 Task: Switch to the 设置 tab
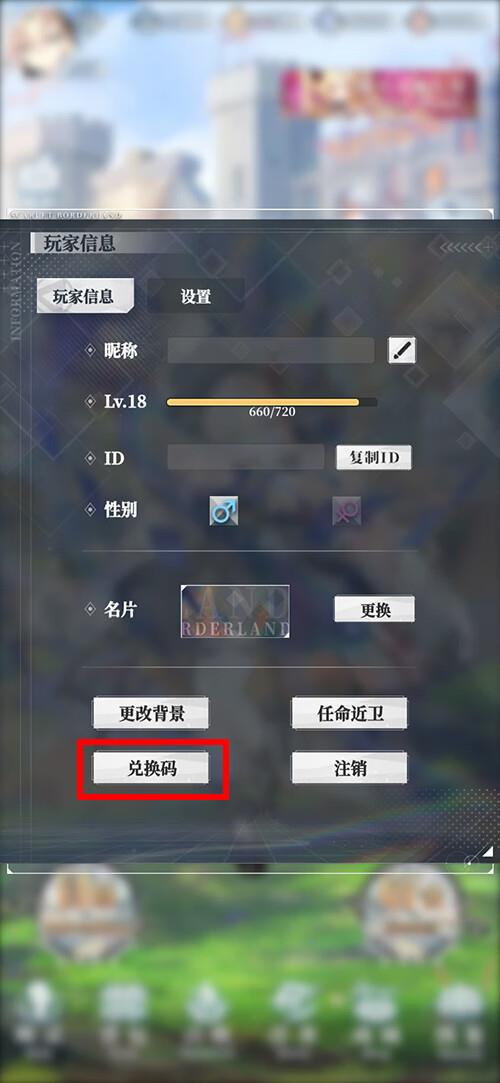click(x=195, y=296)
